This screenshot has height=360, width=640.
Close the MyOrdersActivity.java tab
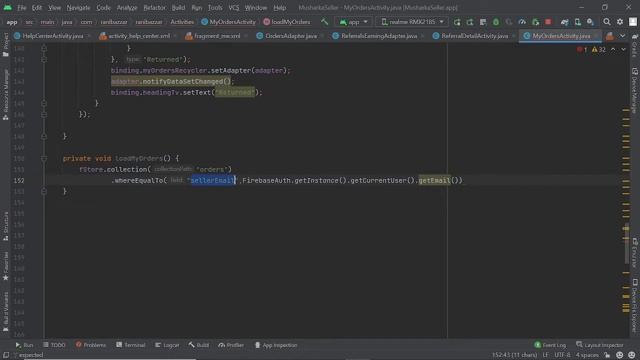point(596,36)
